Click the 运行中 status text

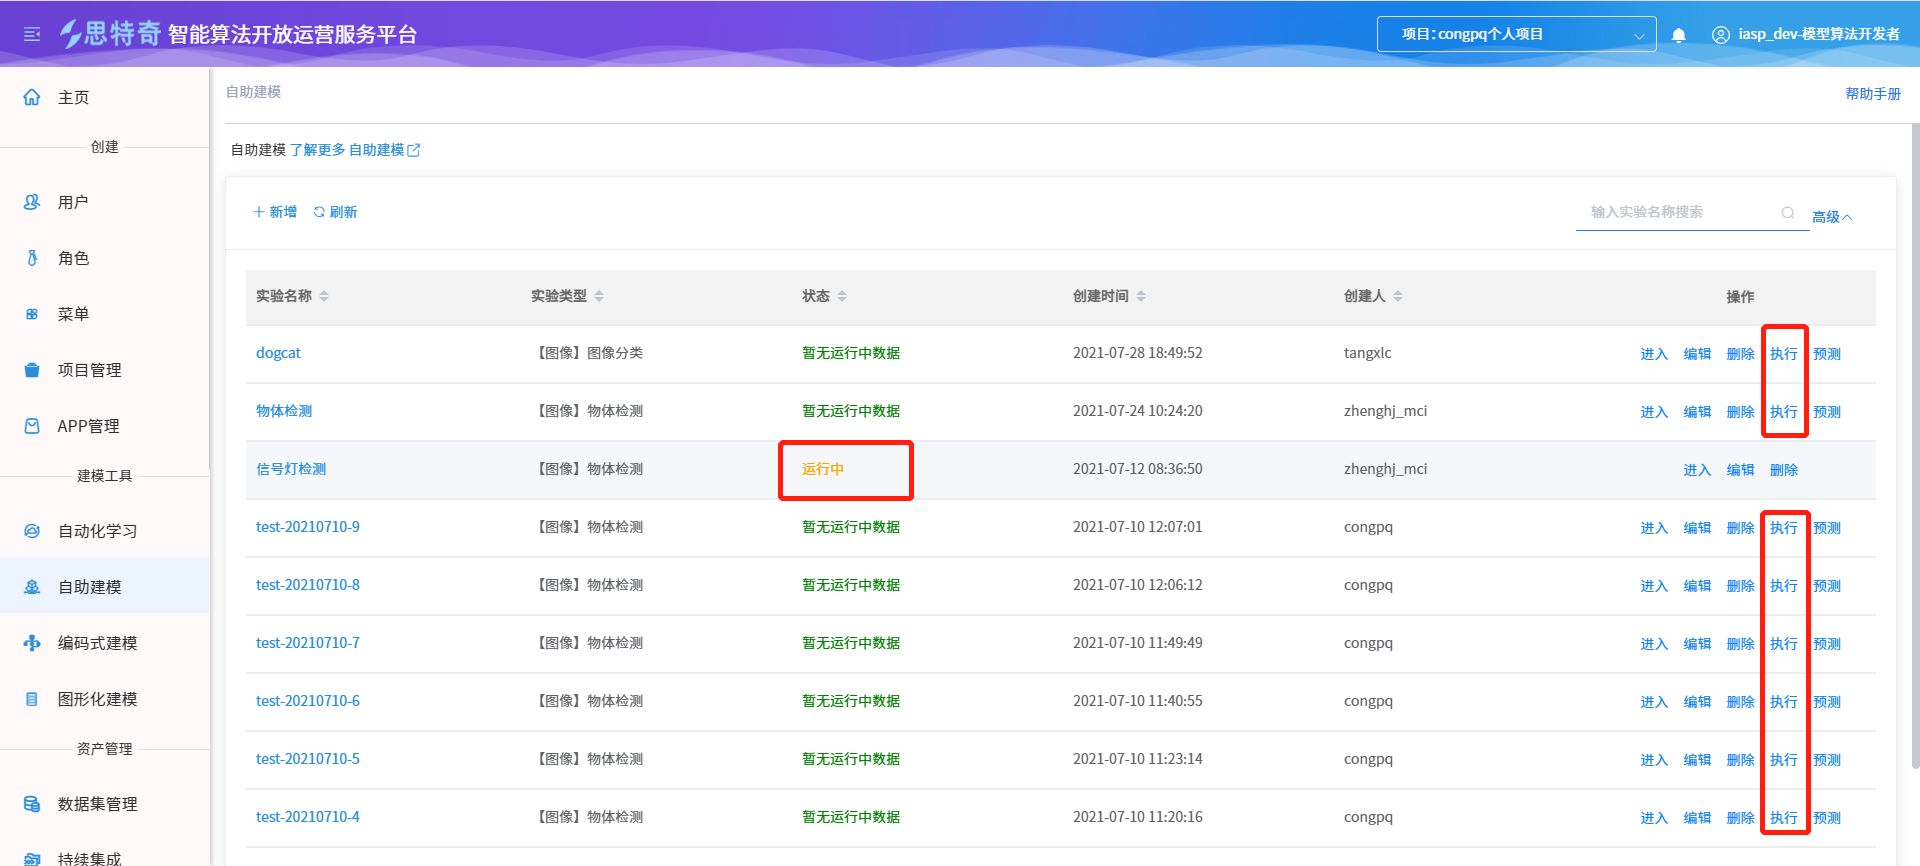(823, 469)
